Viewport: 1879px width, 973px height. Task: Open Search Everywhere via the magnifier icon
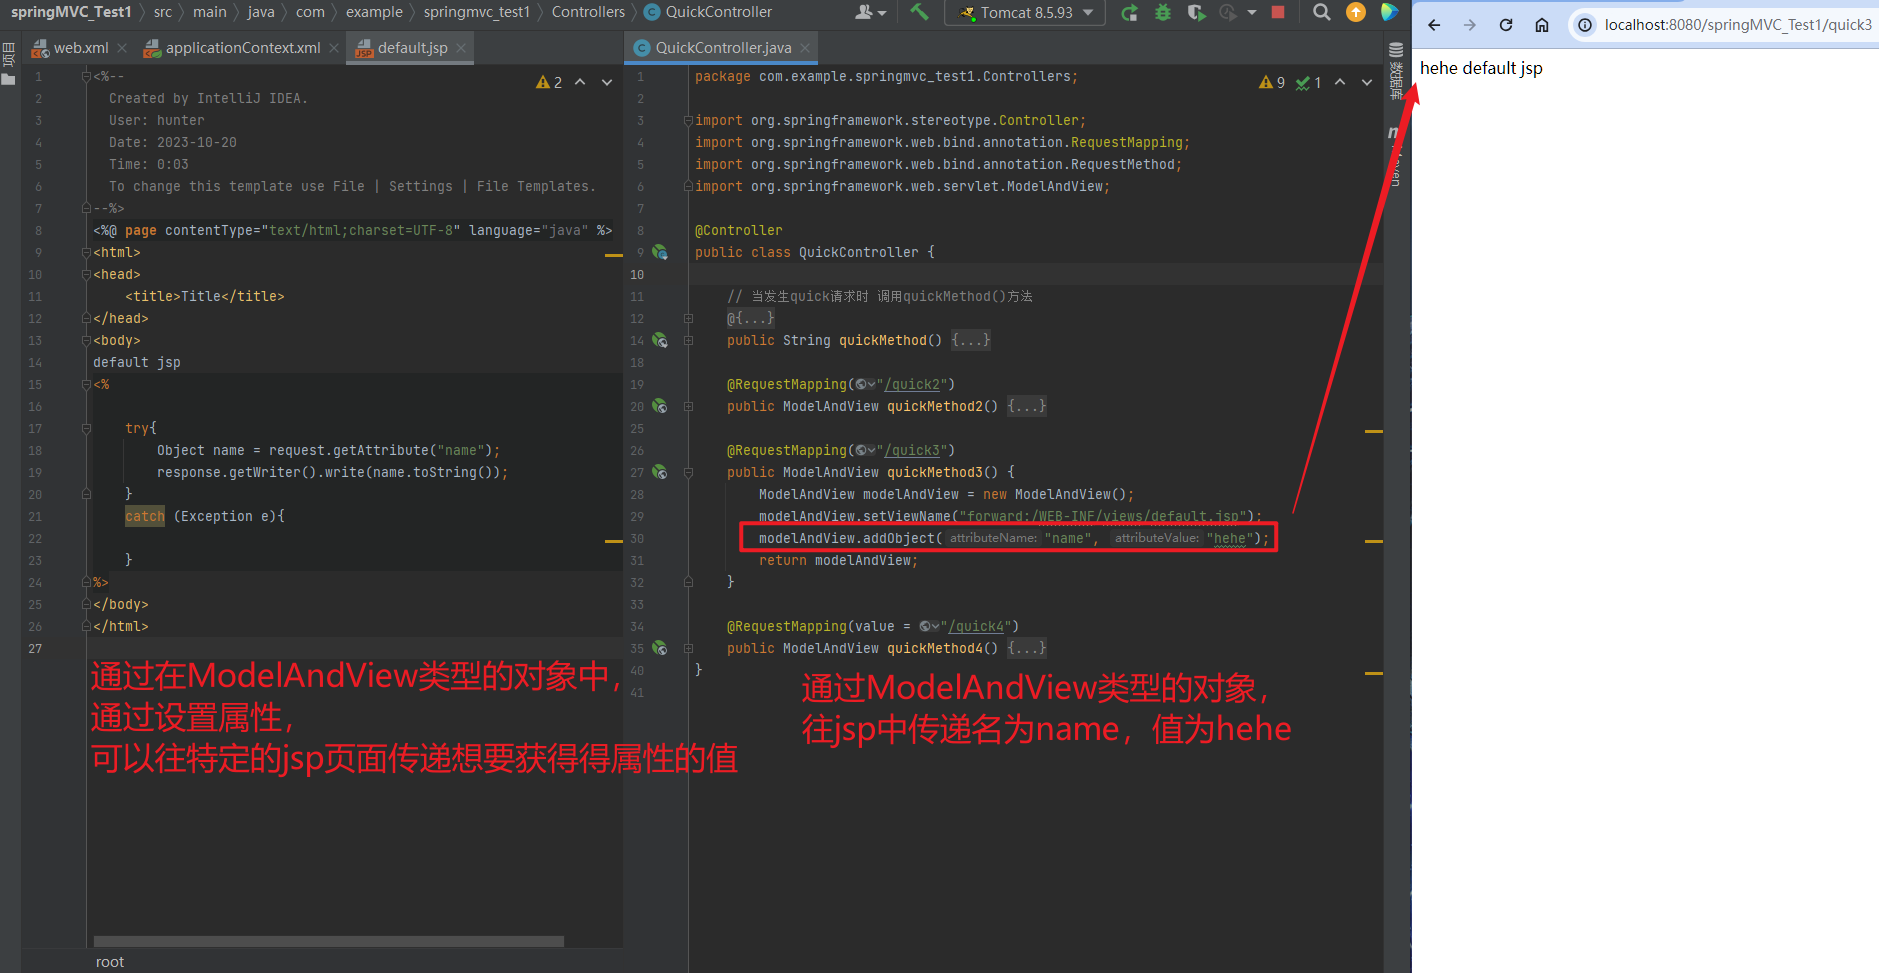(1321, 12)
